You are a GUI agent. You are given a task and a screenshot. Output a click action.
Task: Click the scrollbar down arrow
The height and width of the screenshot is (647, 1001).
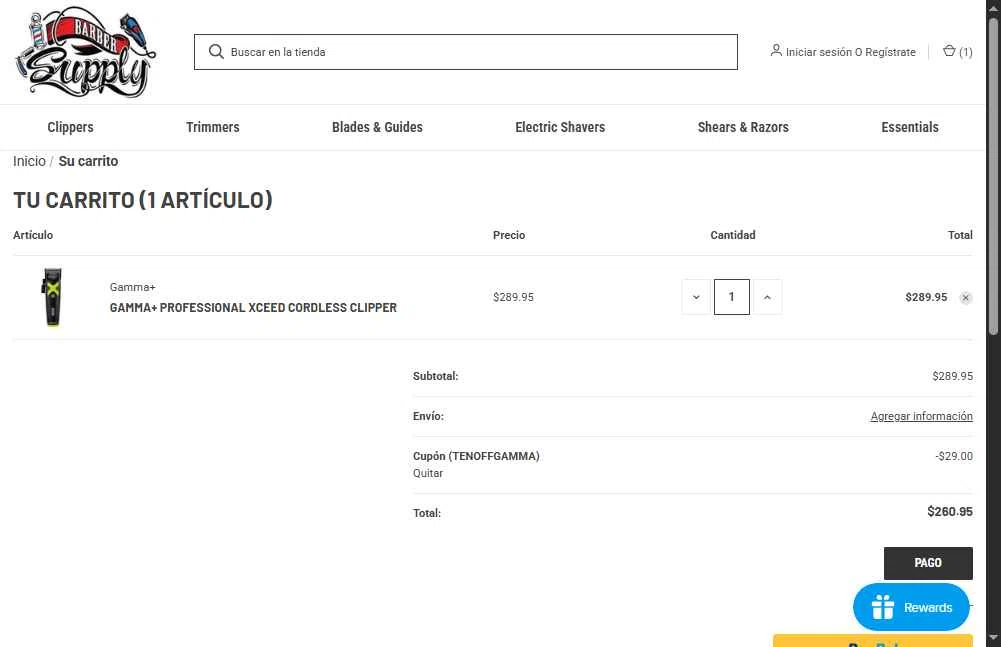coord(993,637)
